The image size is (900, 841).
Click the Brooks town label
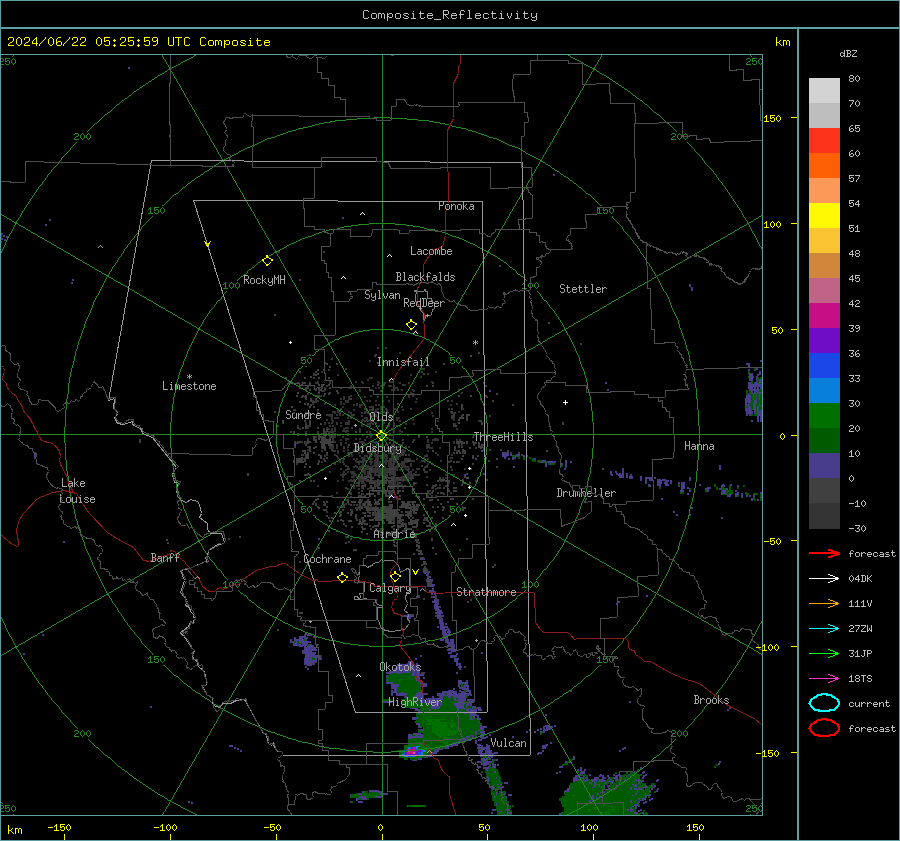[711, 700]
